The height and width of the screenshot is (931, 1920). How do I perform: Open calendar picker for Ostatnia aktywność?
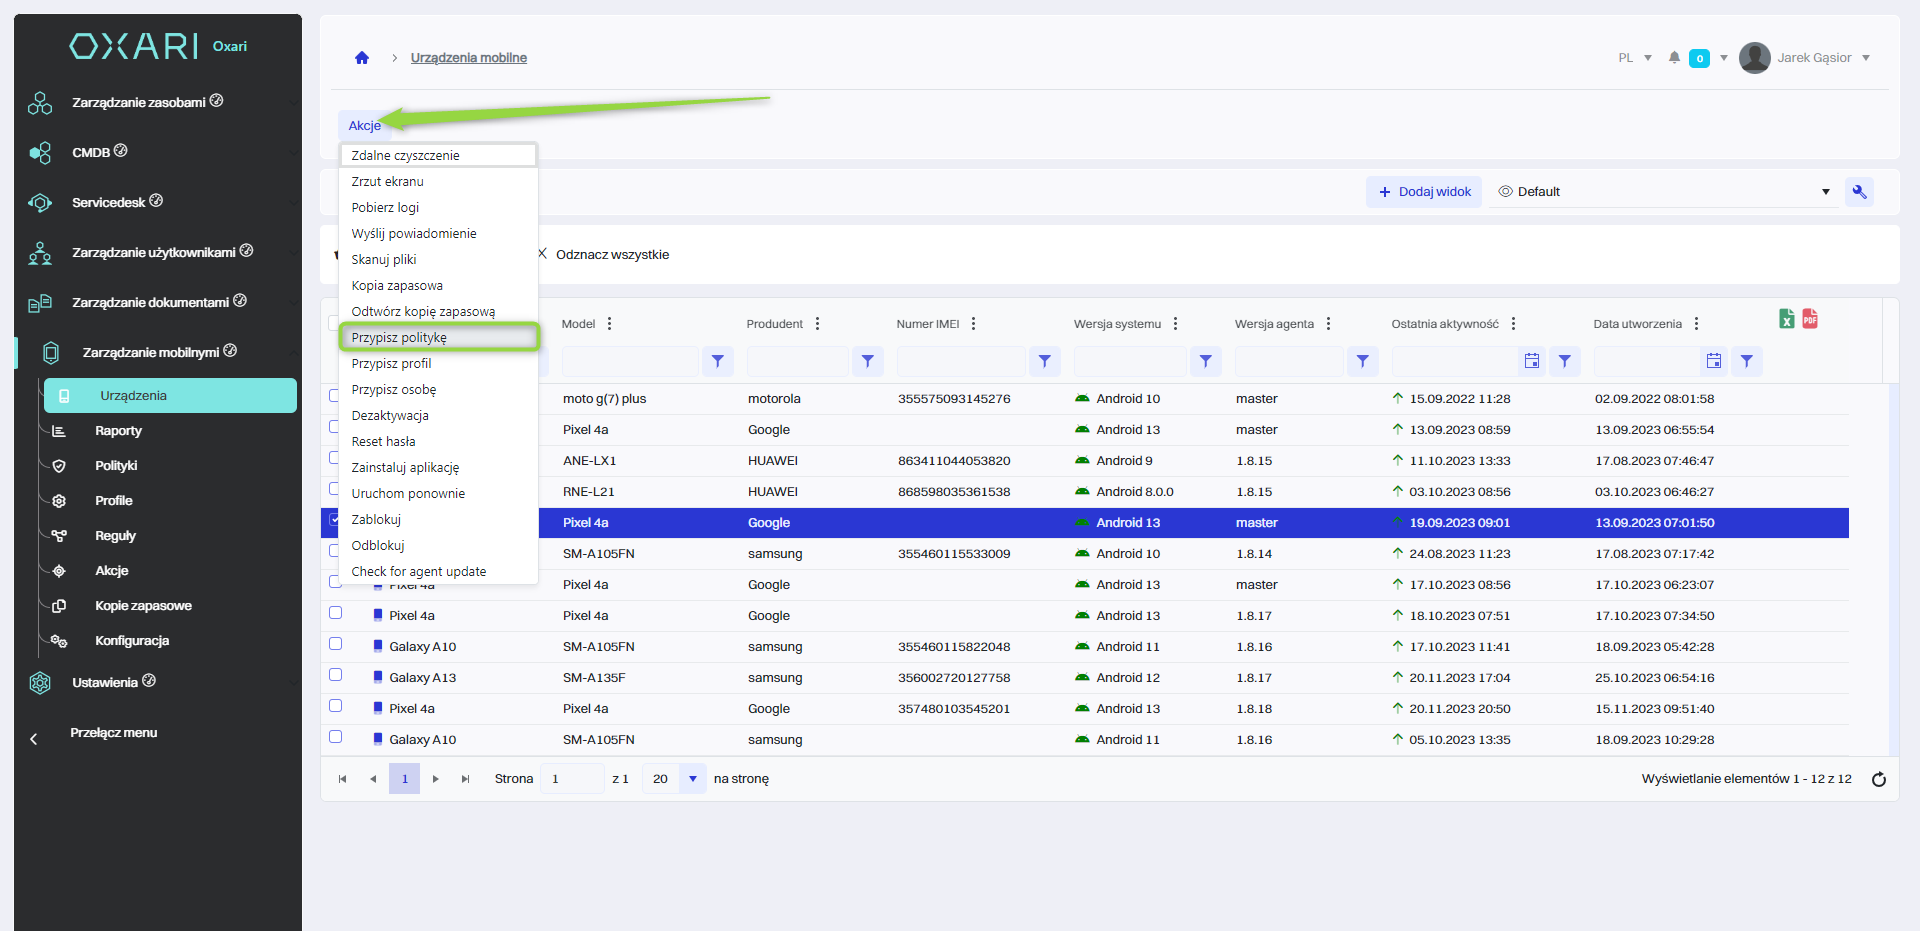point(1531,361)
